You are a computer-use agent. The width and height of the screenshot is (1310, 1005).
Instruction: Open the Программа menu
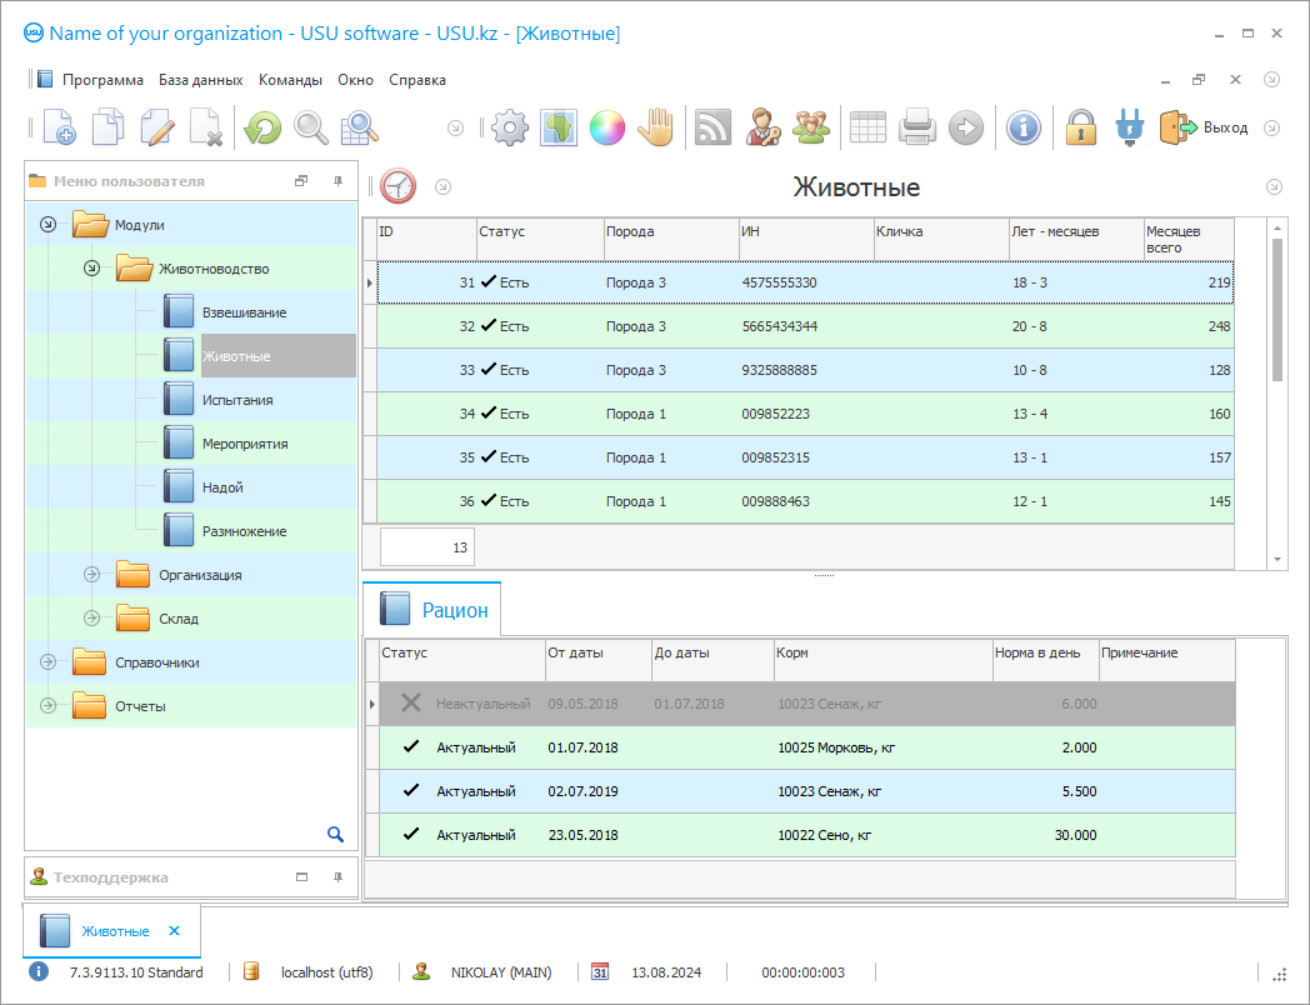pyautogui.click(x=102, y=80)
